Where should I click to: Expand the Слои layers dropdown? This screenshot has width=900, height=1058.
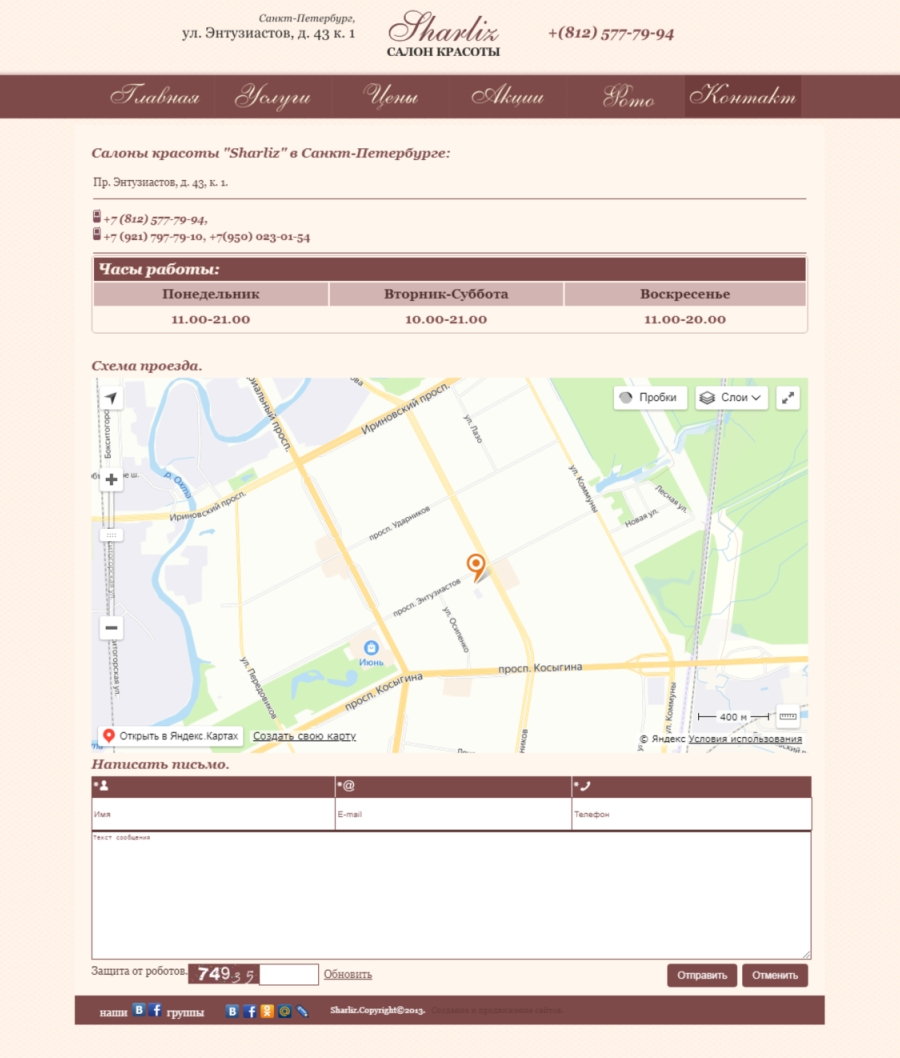(x=731, y=397)
